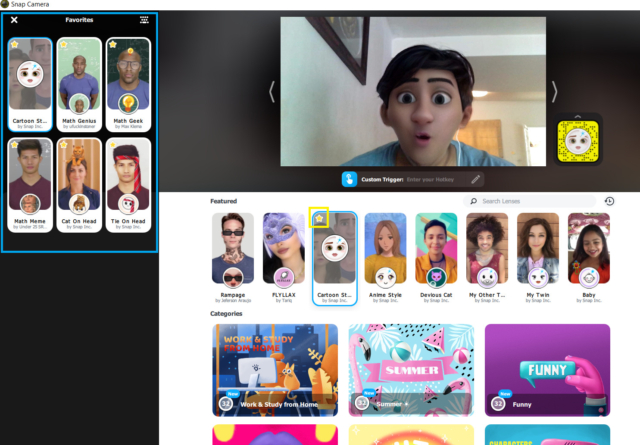The image size is (640, 445).
Task: Open lens history clock icon
Action: (609, 201)
